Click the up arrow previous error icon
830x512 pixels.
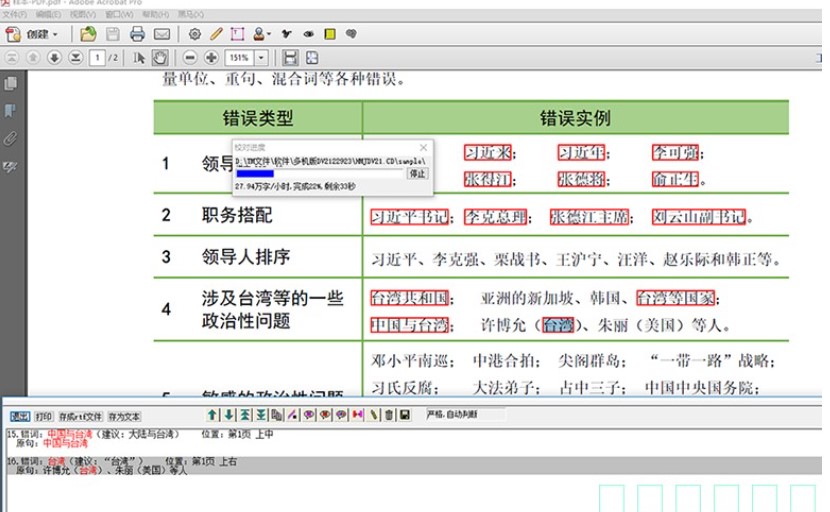212,415
